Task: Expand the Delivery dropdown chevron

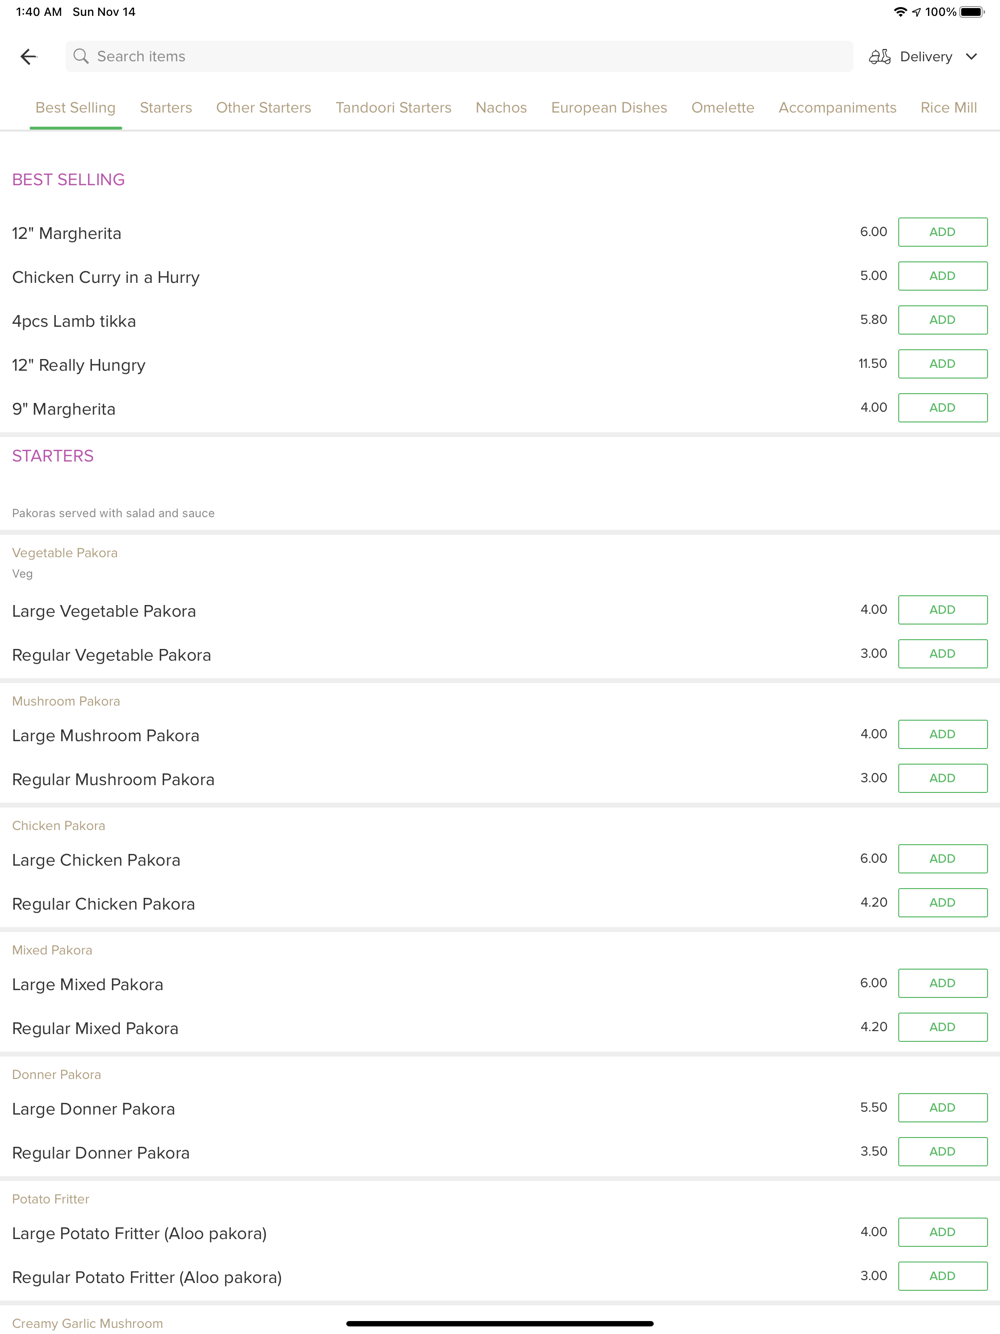Action: (971, 57)
